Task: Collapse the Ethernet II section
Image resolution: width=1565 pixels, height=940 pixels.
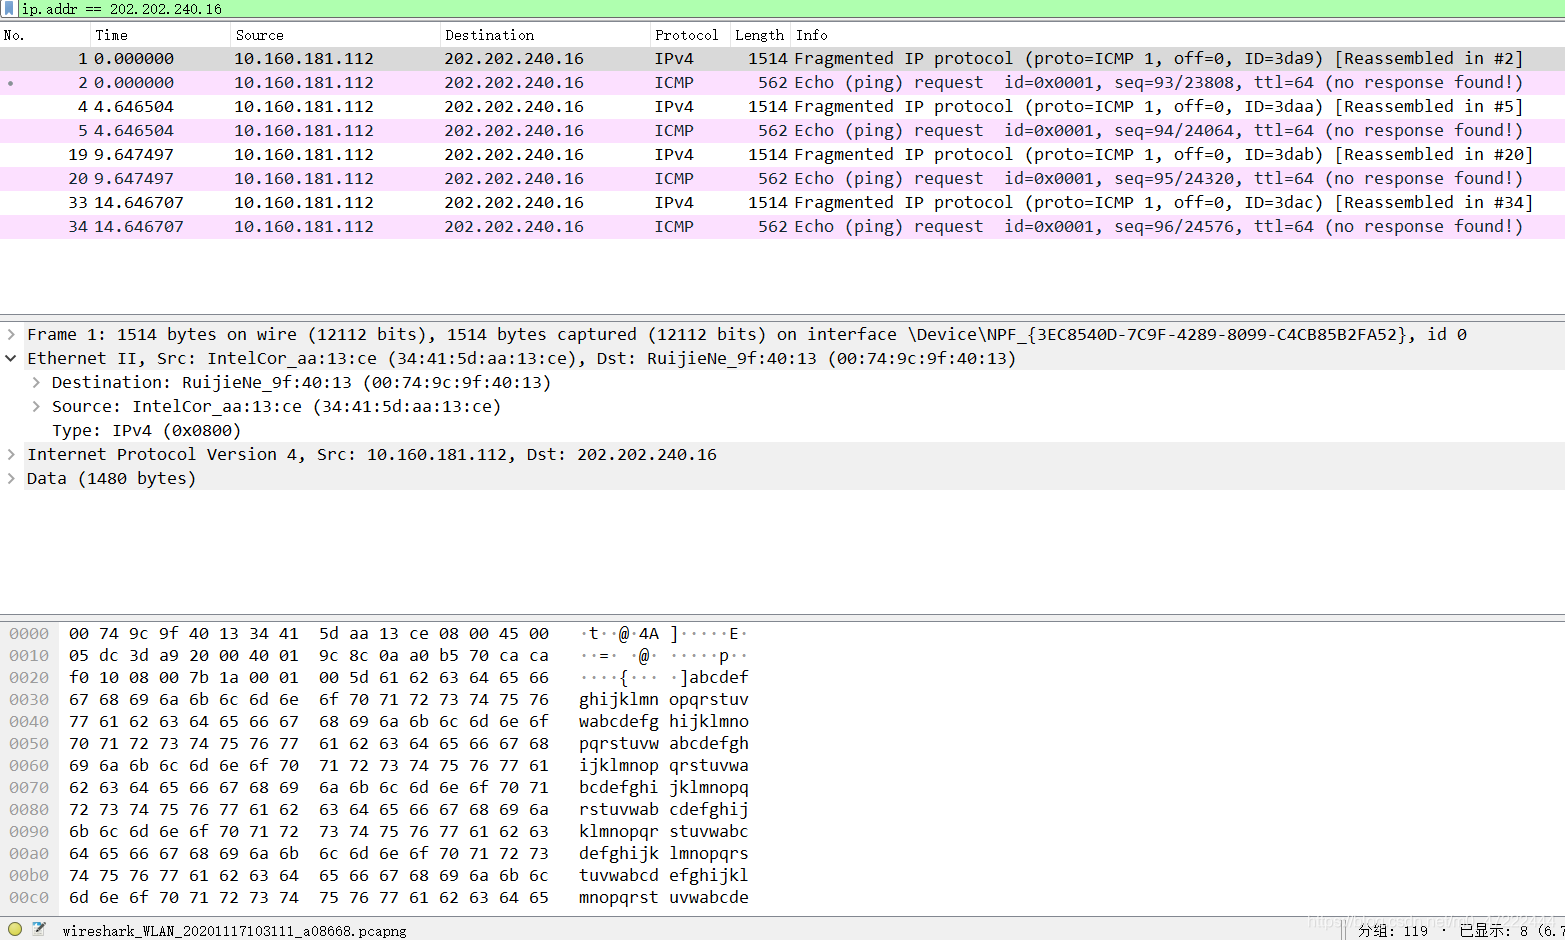Action: (x=11, y=358)
